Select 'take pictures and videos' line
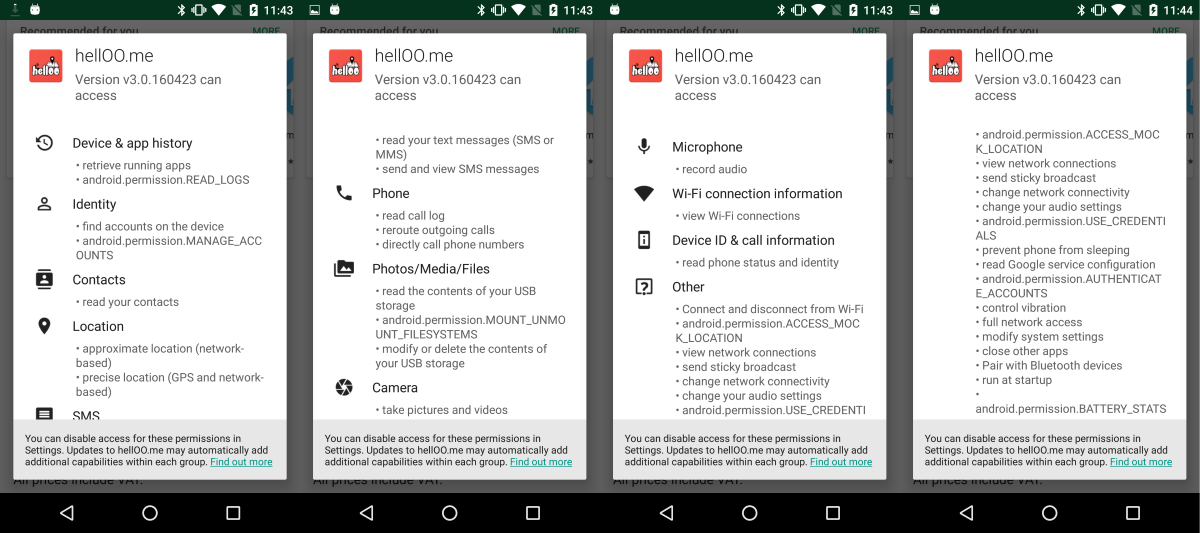The image size is (1200, 533). 441,410
